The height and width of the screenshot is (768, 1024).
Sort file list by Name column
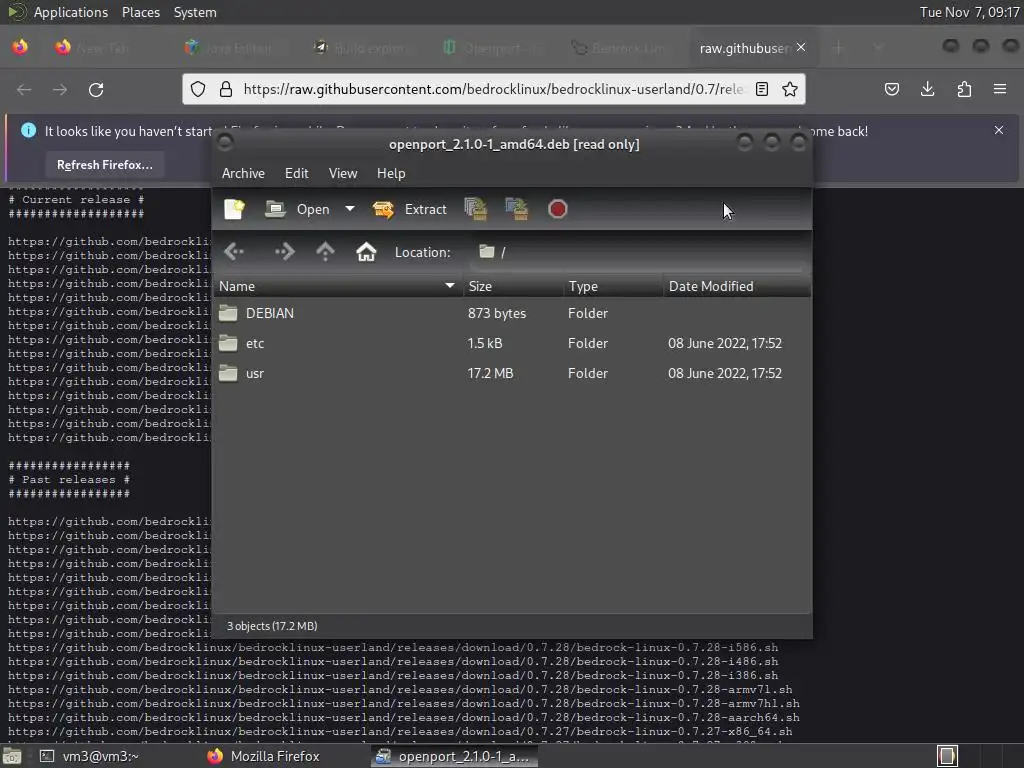pyautogui.click(x=338, y=286)
